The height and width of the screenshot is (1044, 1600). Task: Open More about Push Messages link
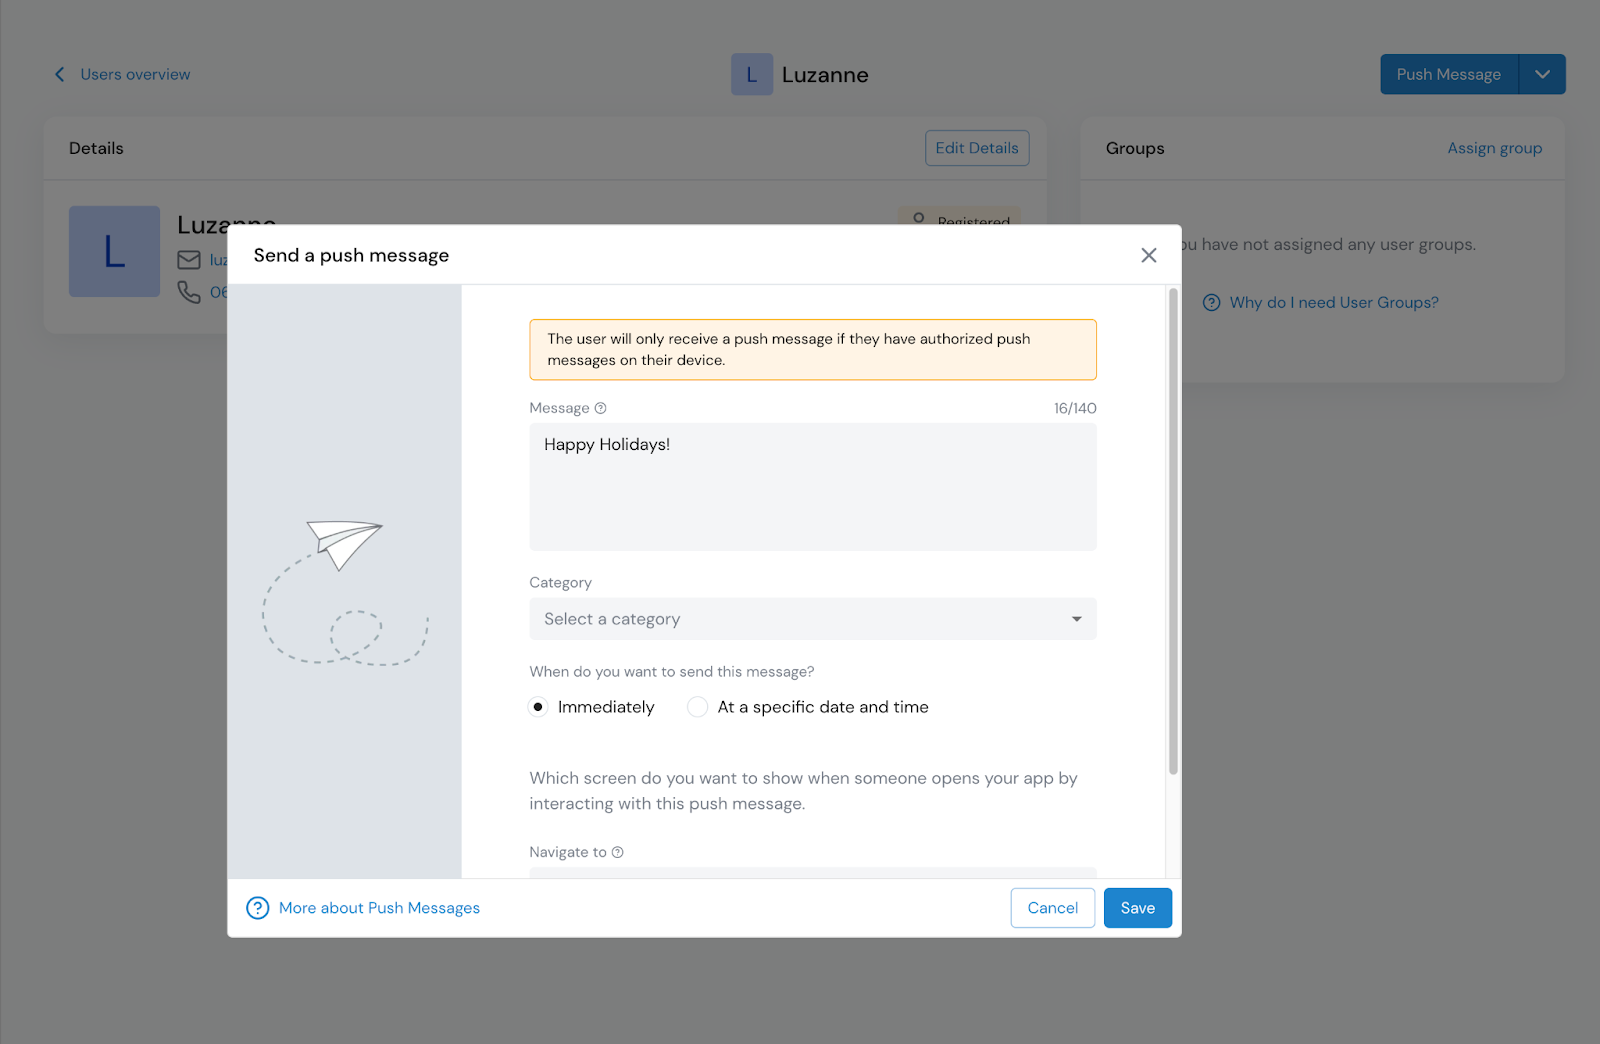coord(379,908)
